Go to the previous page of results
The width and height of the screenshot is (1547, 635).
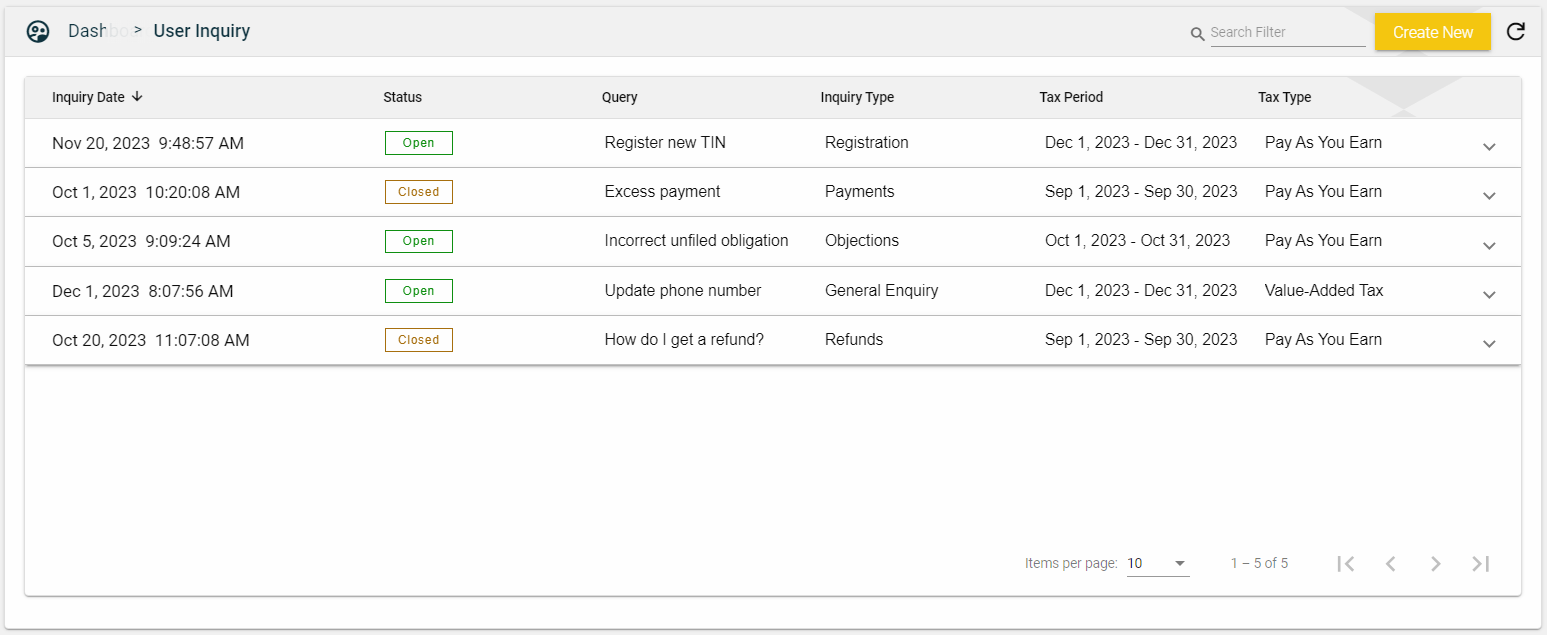[1390, 564]
